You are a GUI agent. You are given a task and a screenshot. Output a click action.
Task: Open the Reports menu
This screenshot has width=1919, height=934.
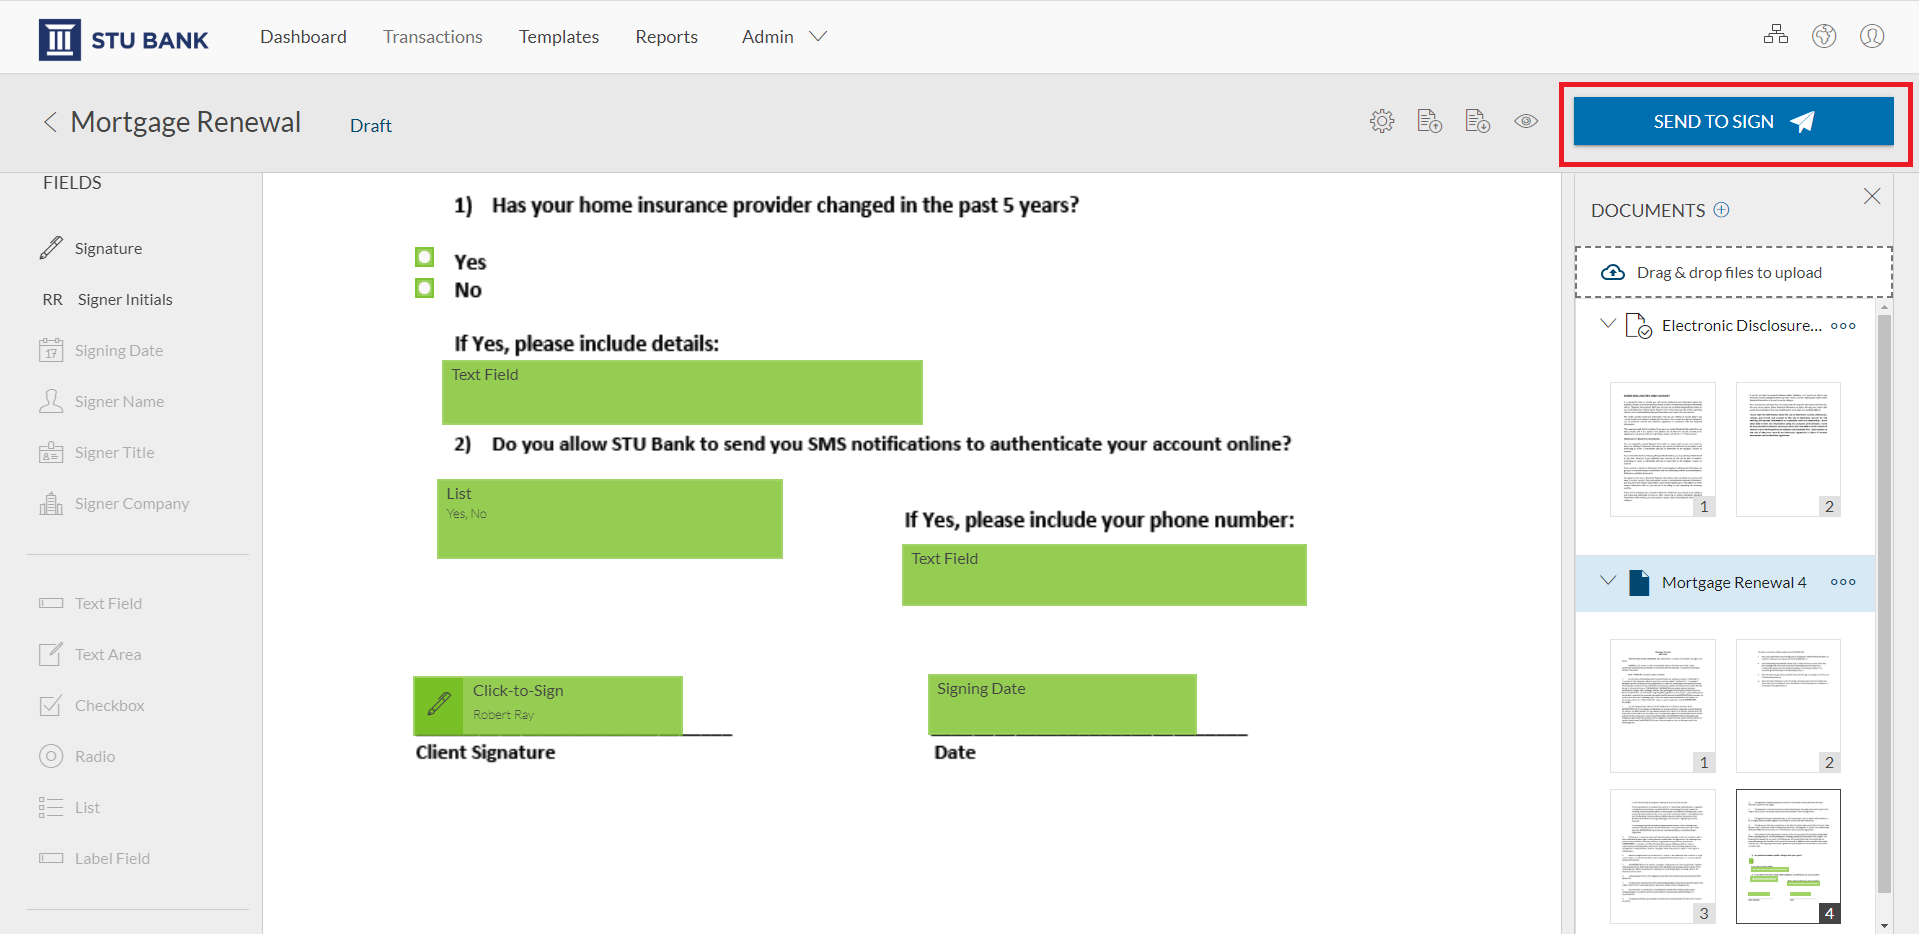click(667, 37)
